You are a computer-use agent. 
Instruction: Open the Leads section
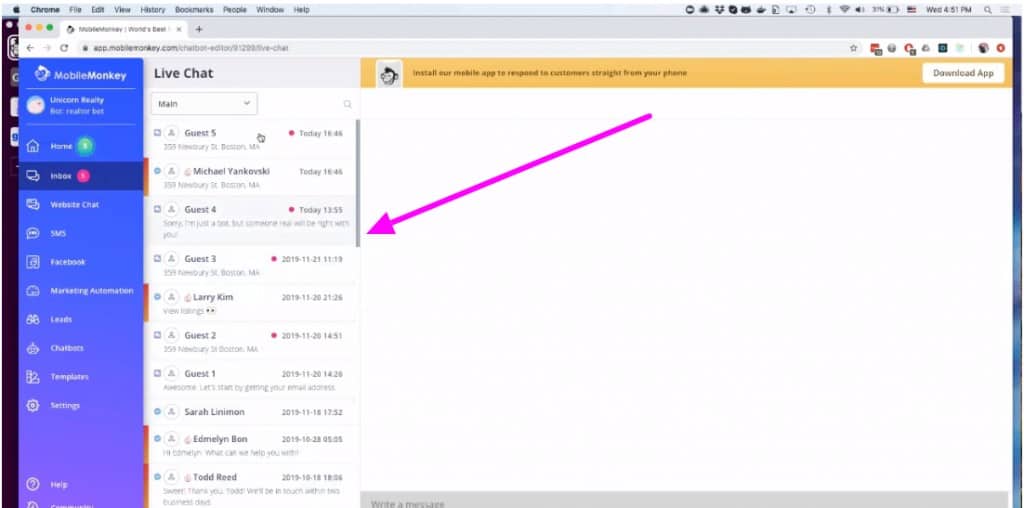[x=61, y=319]
